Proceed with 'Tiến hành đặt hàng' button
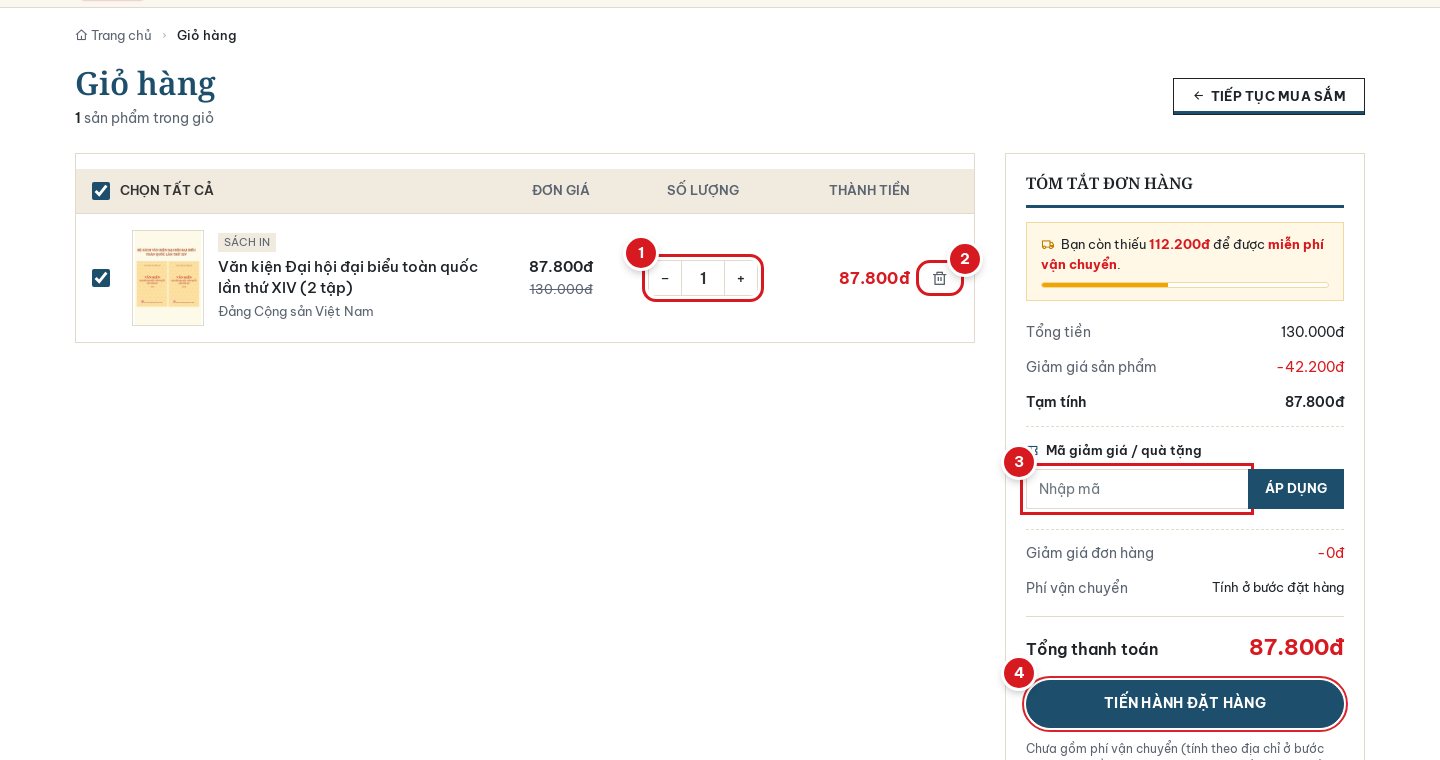1440x760 pixels. [1185, 703]
